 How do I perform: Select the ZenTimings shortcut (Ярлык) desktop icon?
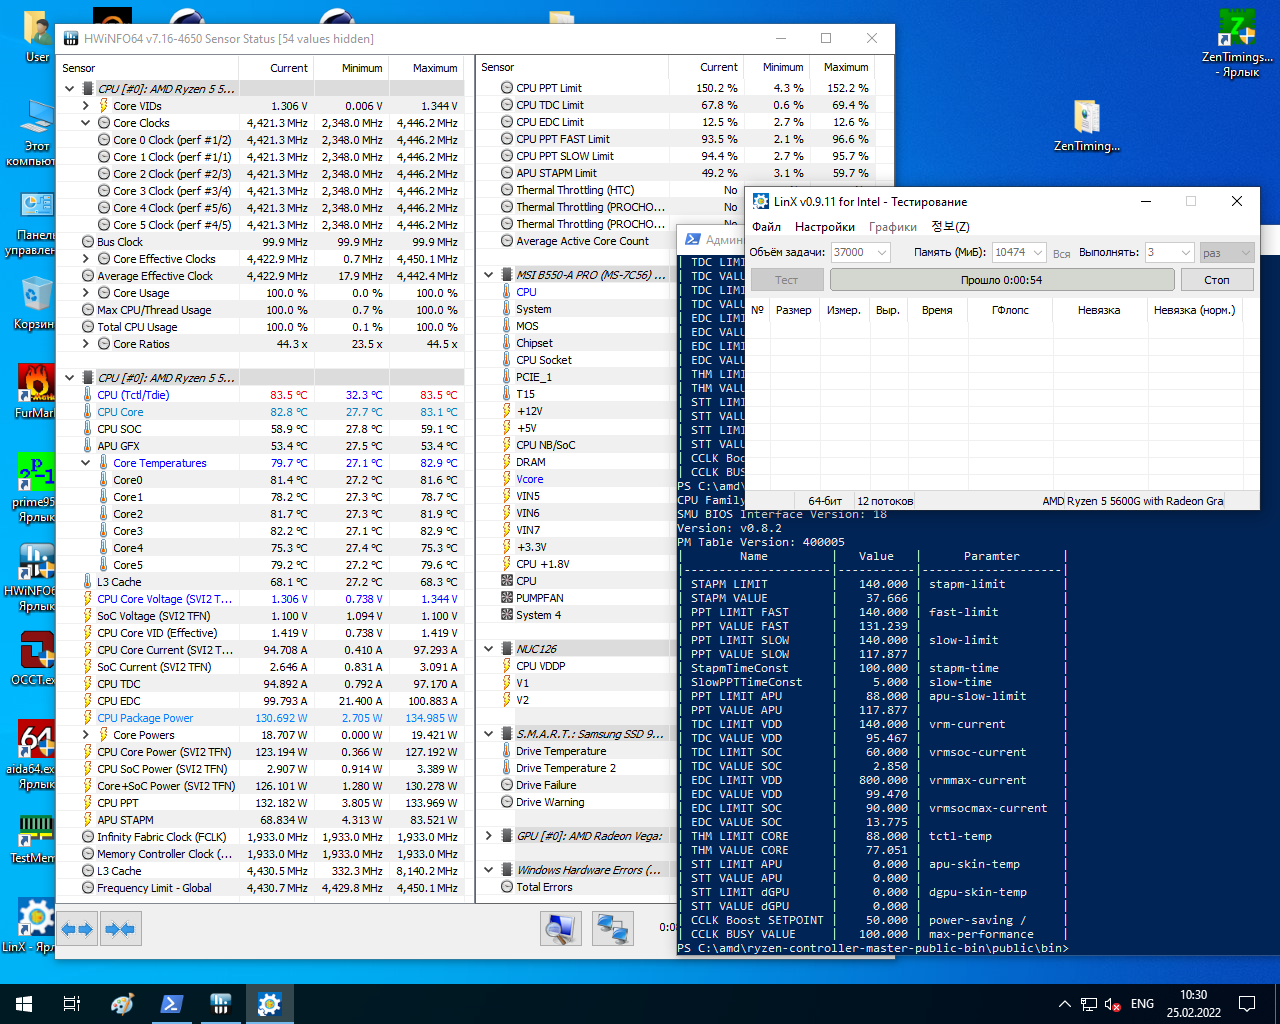click(1237, 43)
